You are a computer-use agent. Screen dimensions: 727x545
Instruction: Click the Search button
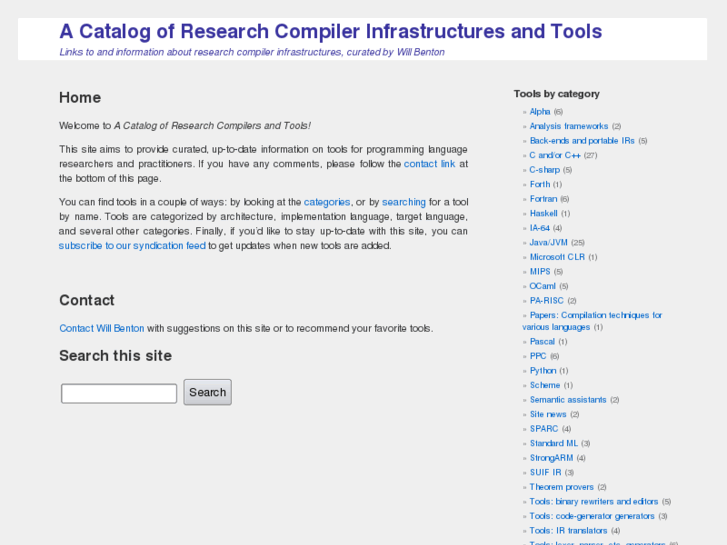(207, 392)
